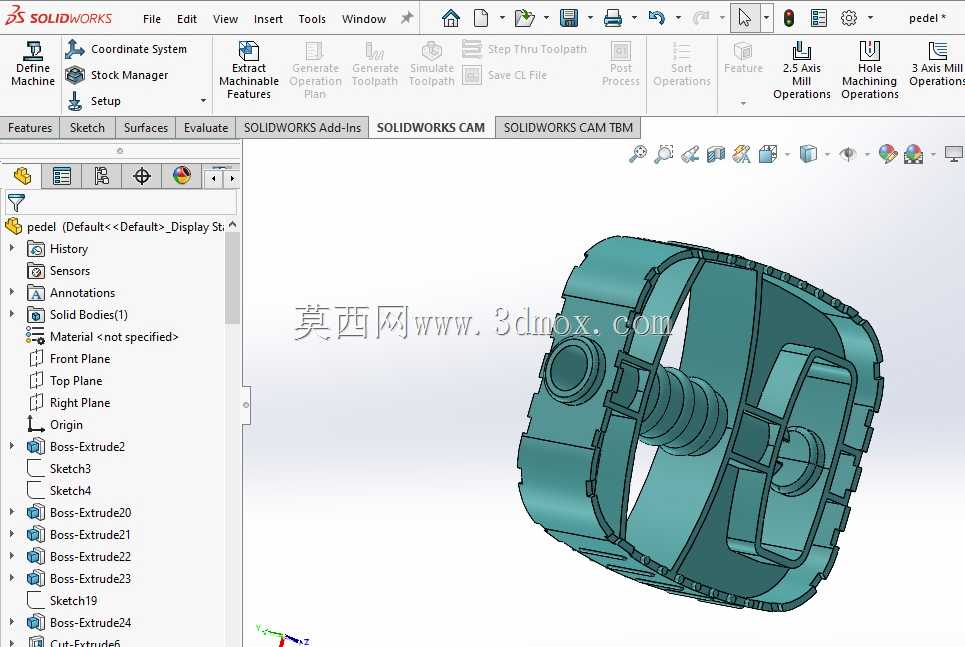Image resolution: width=965 pixels, height=647 pixels.
Task: Open the SOLIDWORKS CAM TBM tab
Action: (568, 127)
